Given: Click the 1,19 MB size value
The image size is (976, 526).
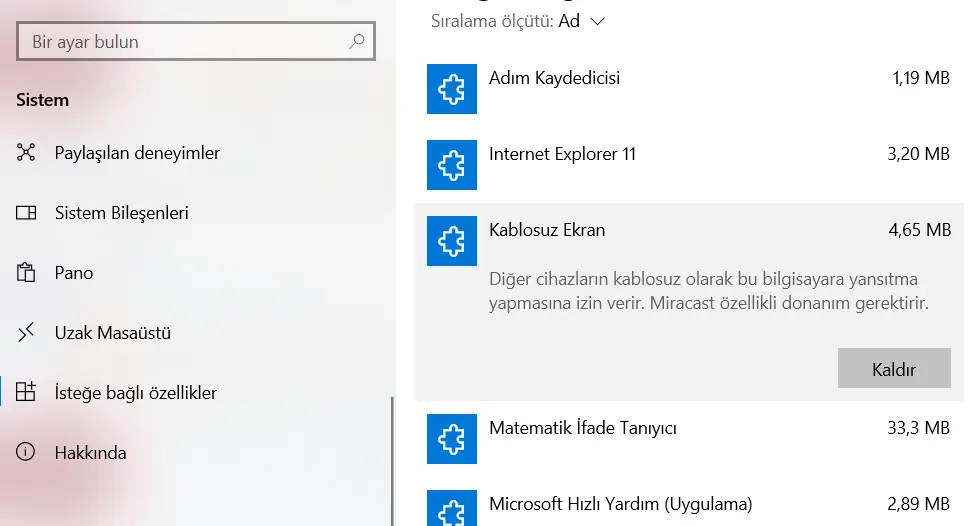Looking at the screenshot, I should pos(921,78).
